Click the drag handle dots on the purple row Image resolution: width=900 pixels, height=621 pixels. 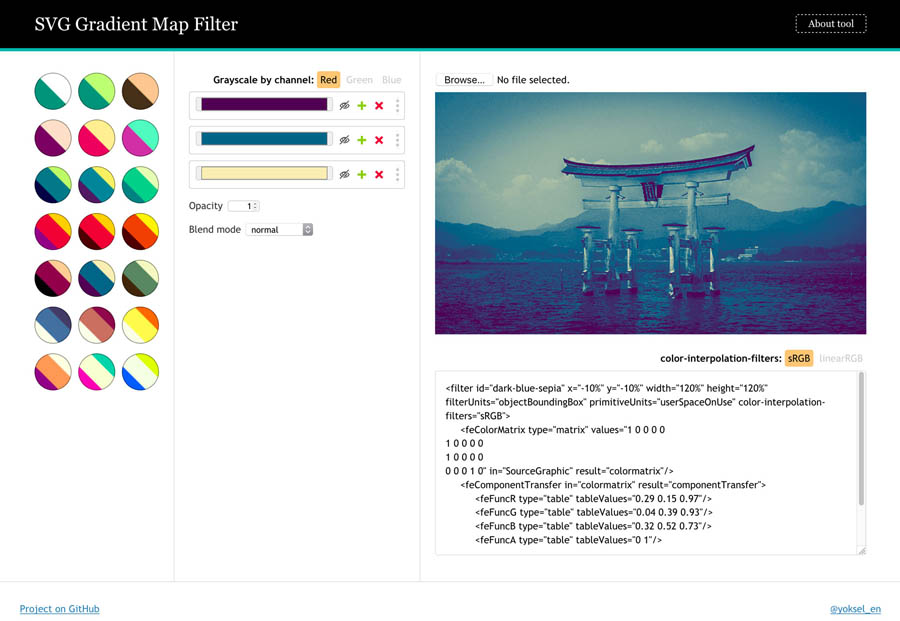(x=397, y=105)
